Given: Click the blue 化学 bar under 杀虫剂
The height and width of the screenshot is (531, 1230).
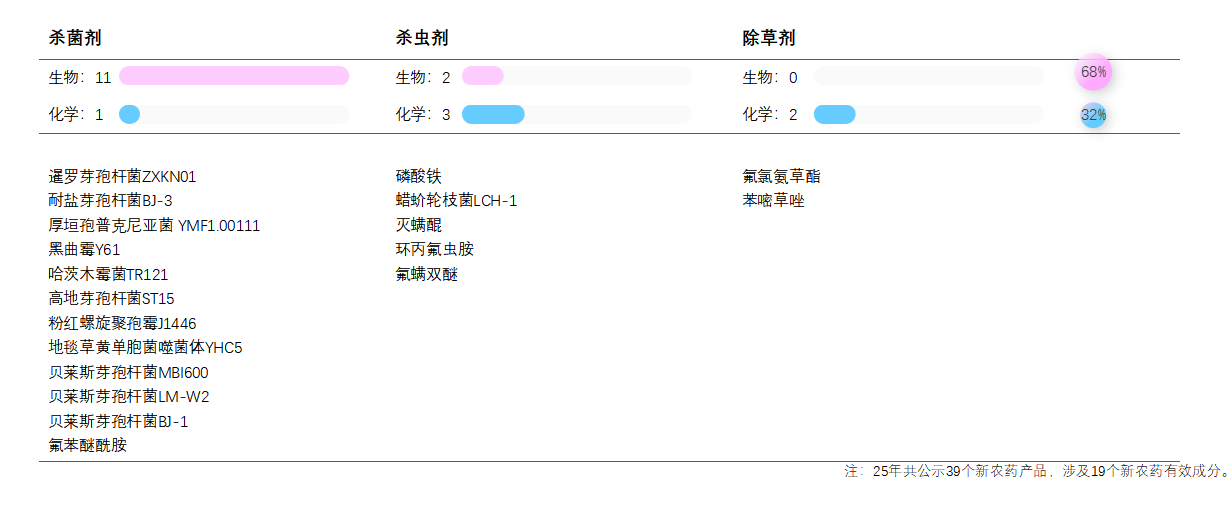Looking at the screenshot, I should [x=493, y=114].
